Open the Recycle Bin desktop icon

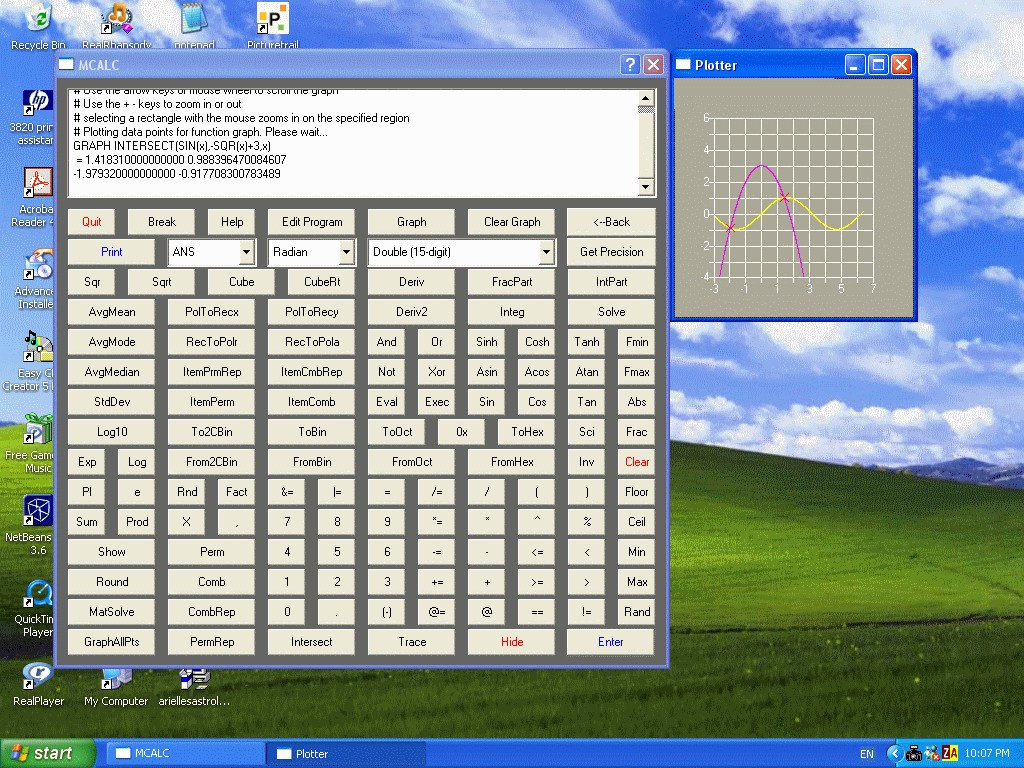(39, 26)
